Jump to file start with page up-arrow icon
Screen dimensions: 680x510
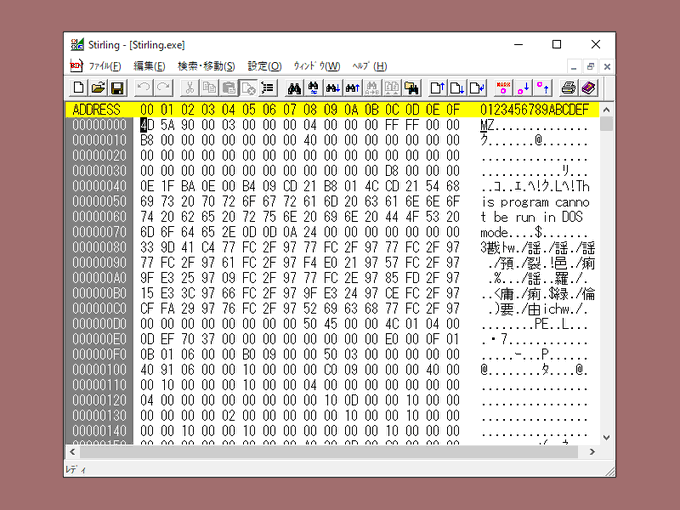[x=437, y=88]
